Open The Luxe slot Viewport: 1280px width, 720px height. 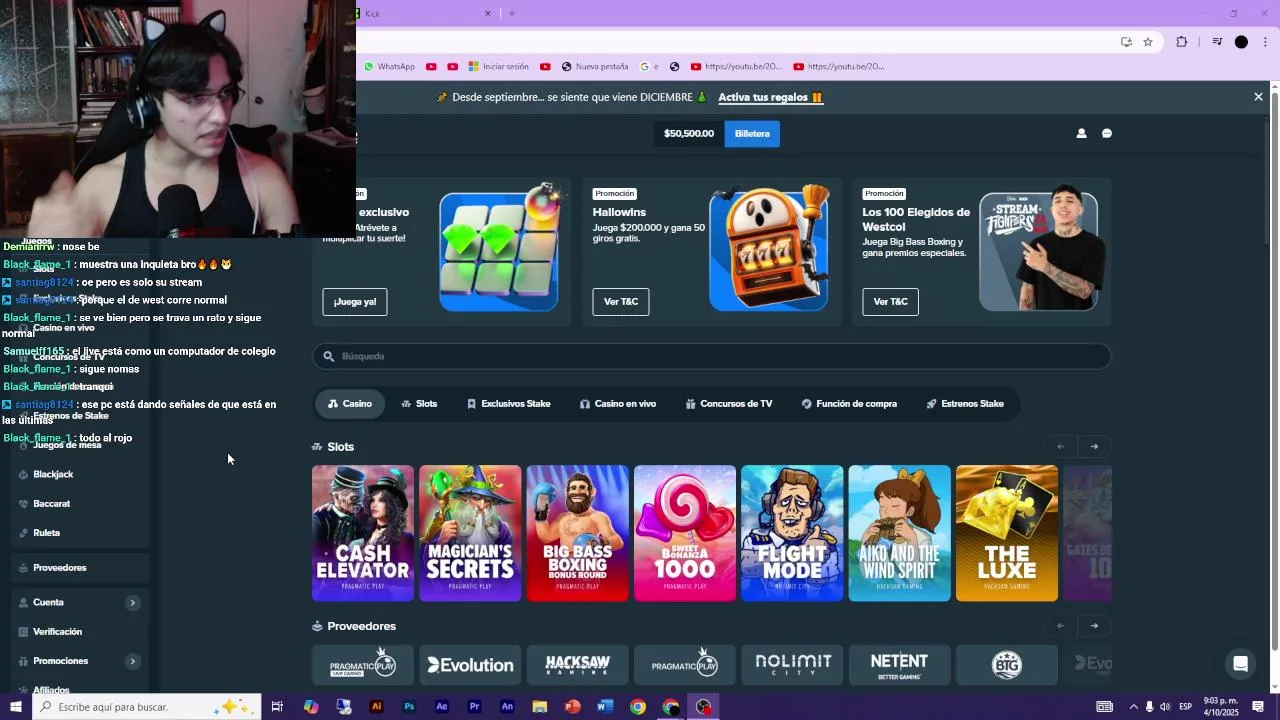click(1007, 533)
